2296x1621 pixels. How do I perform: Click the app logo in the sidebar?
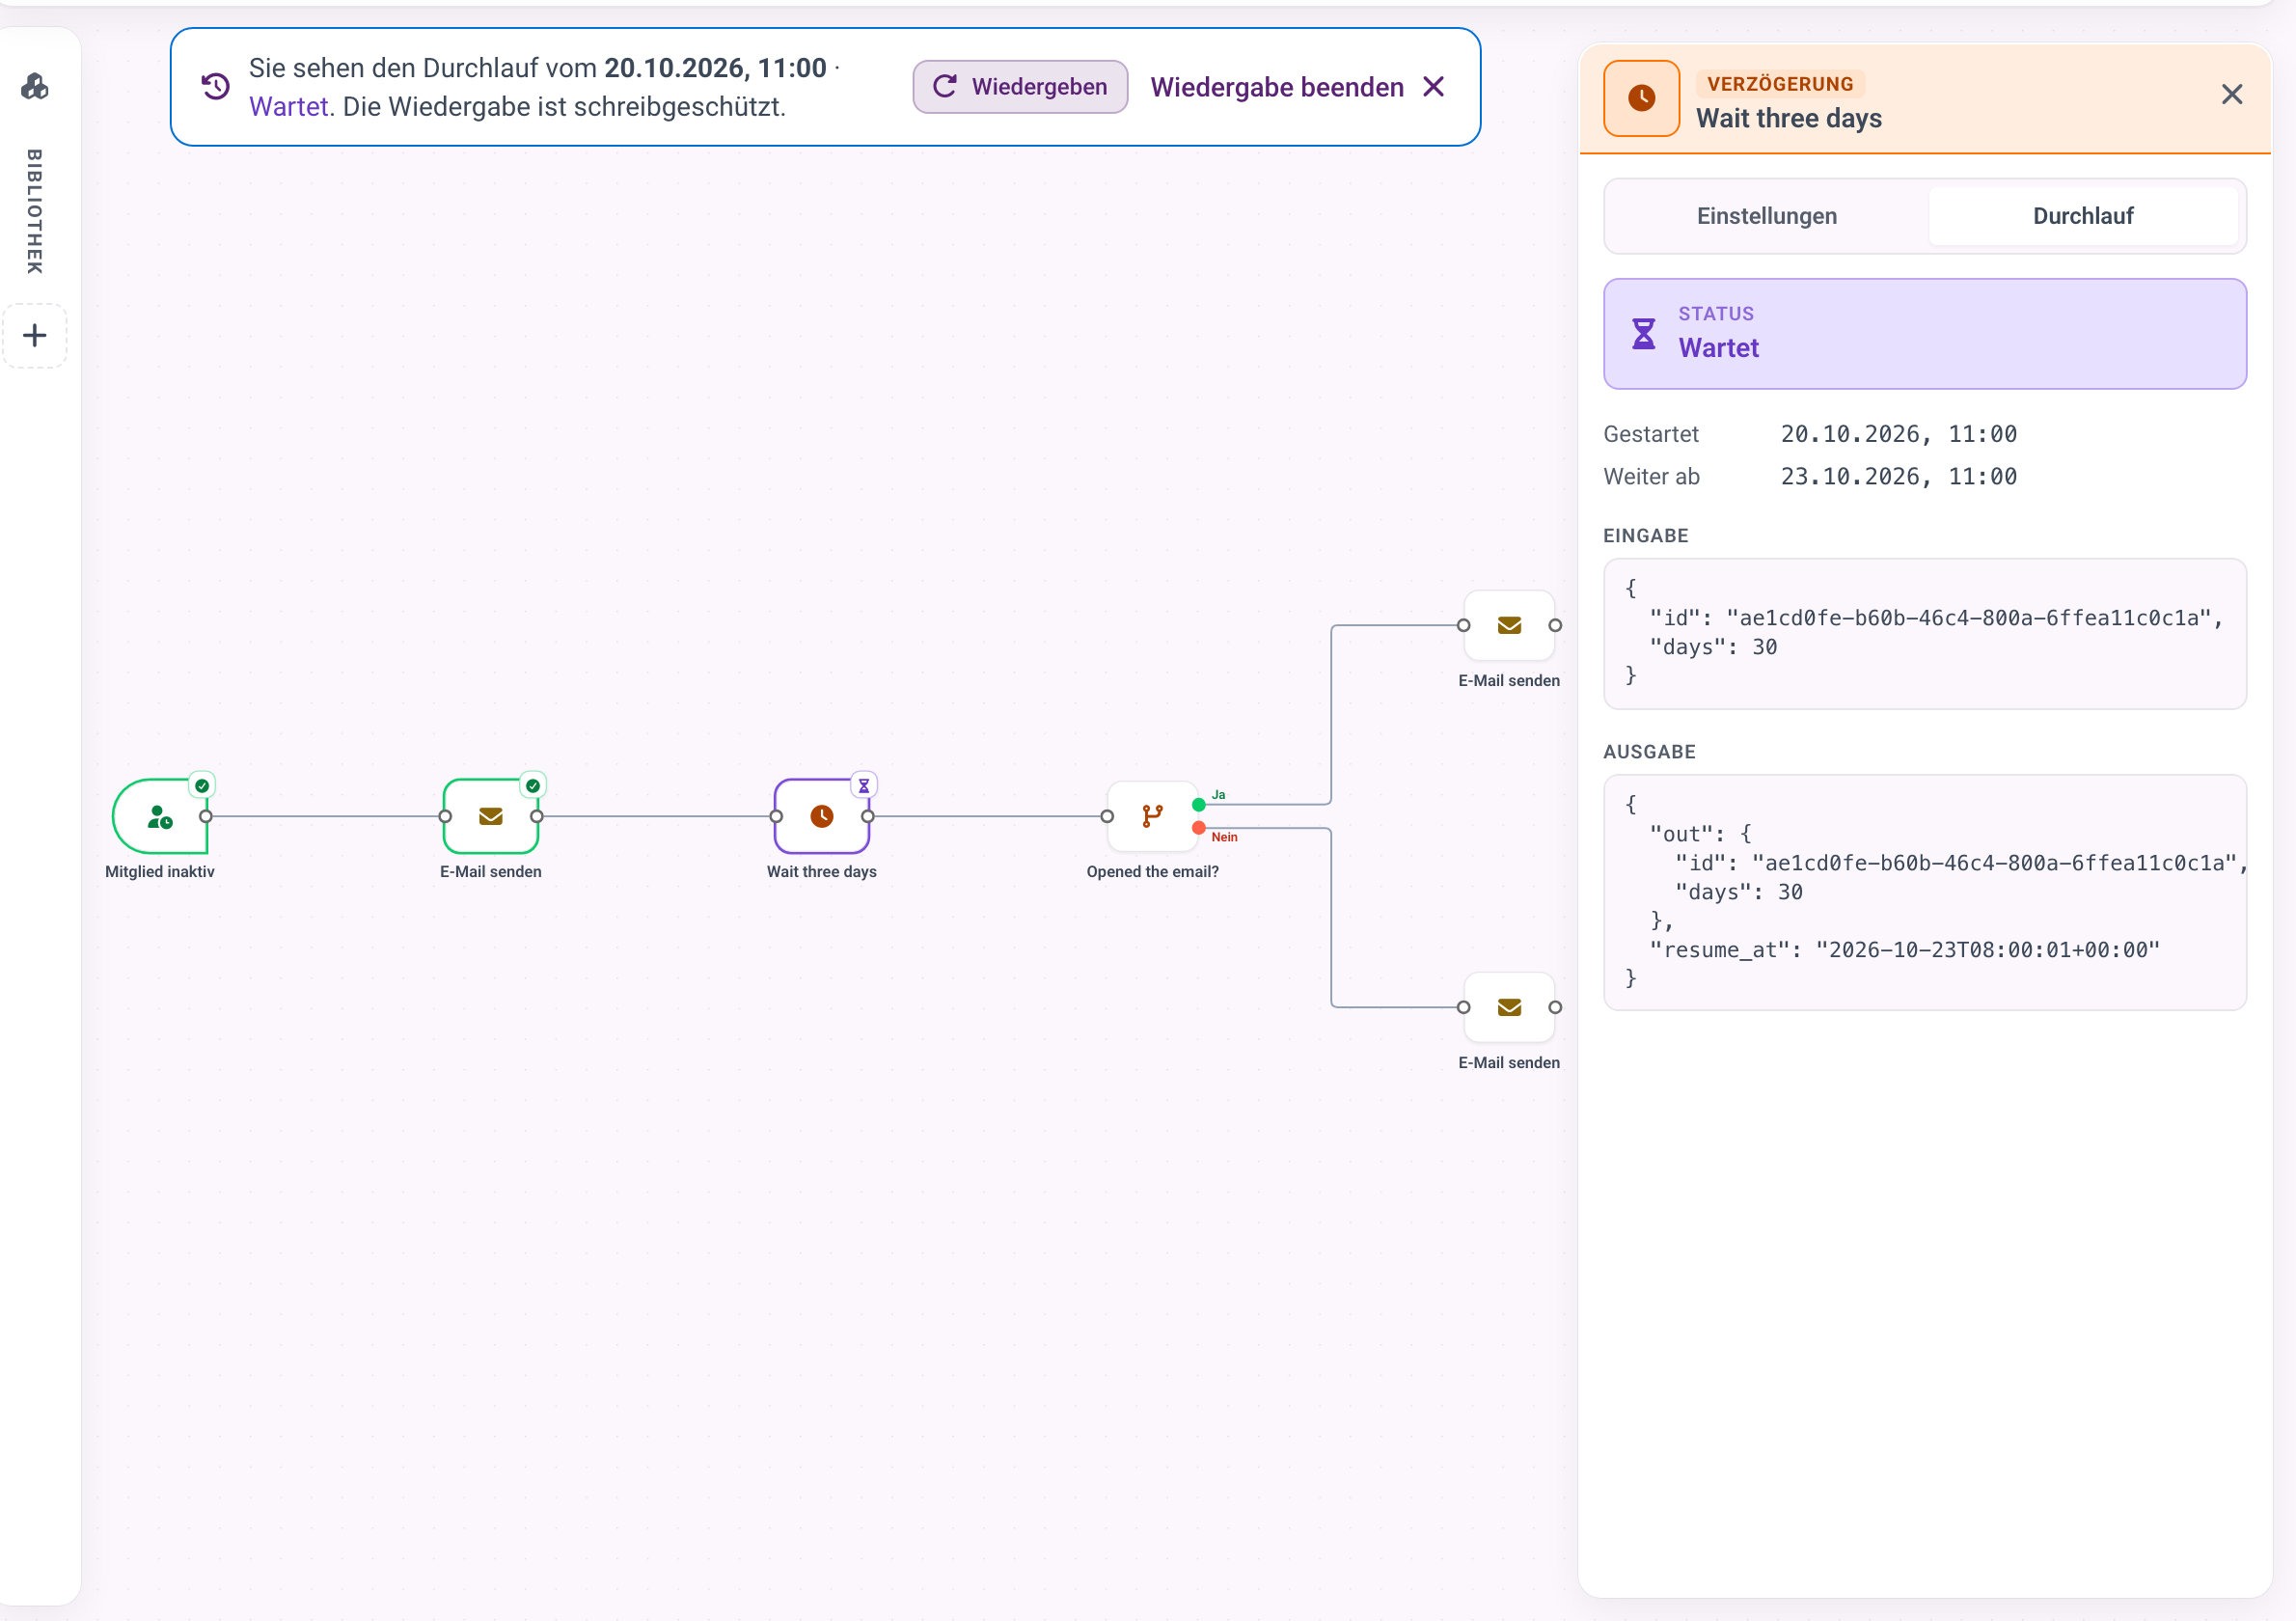(x=35, y=86)
